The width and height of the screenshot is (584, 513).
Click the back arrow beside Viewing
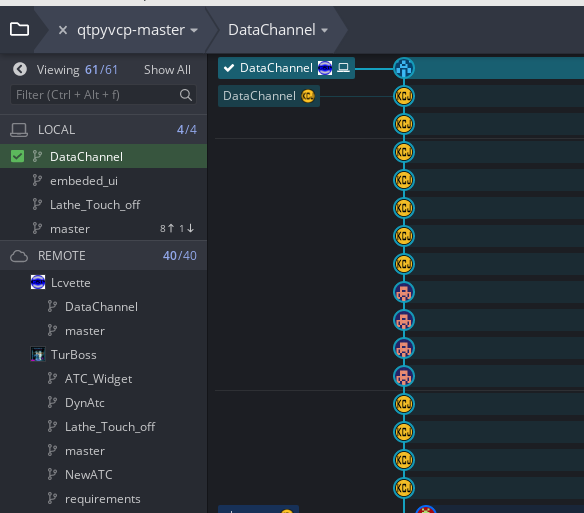(x=20, y=69)
